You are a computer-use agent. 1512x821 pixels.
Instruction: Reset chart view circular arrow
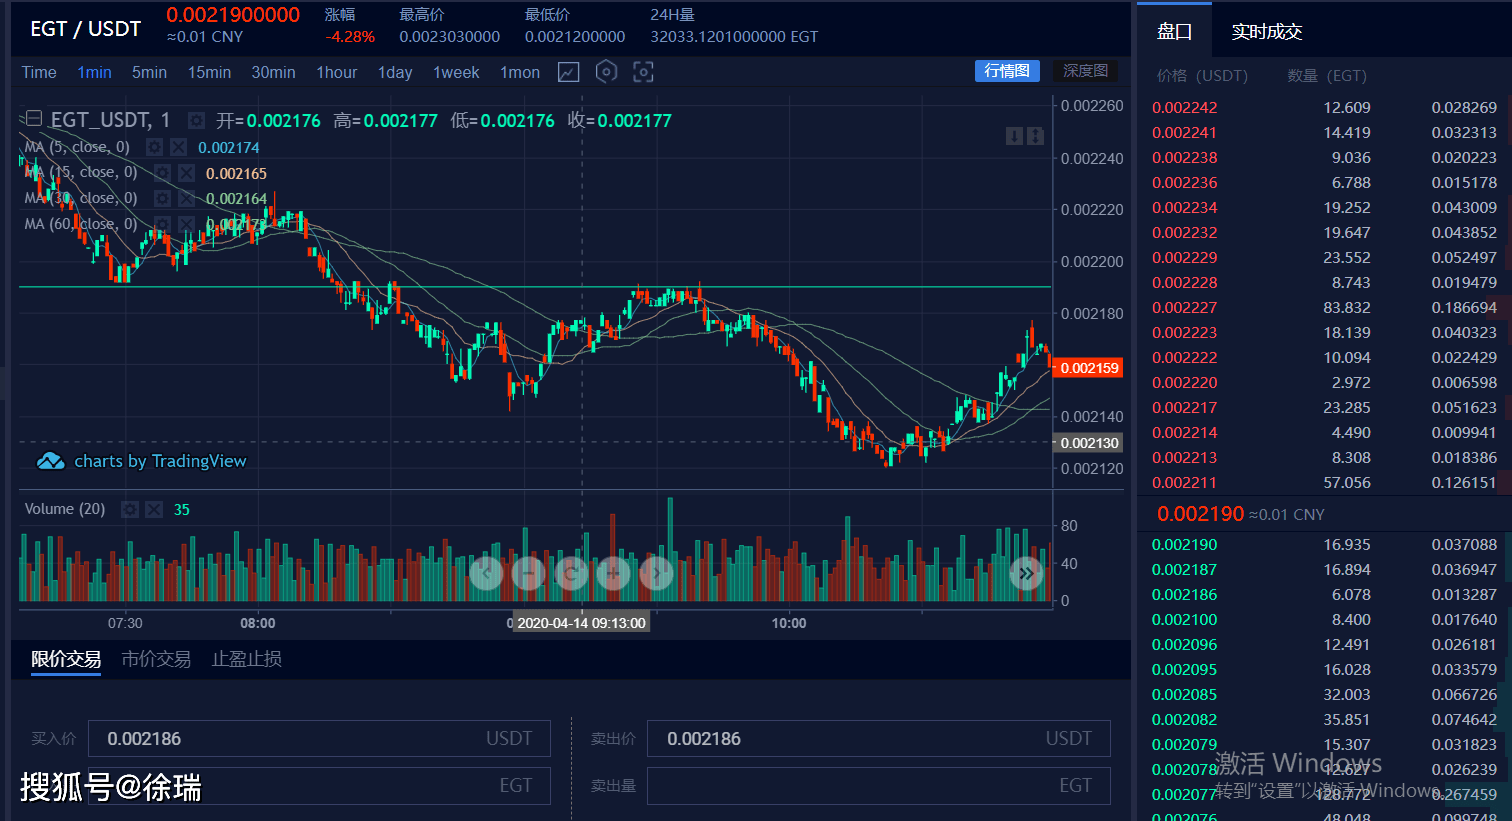(571, 573)
